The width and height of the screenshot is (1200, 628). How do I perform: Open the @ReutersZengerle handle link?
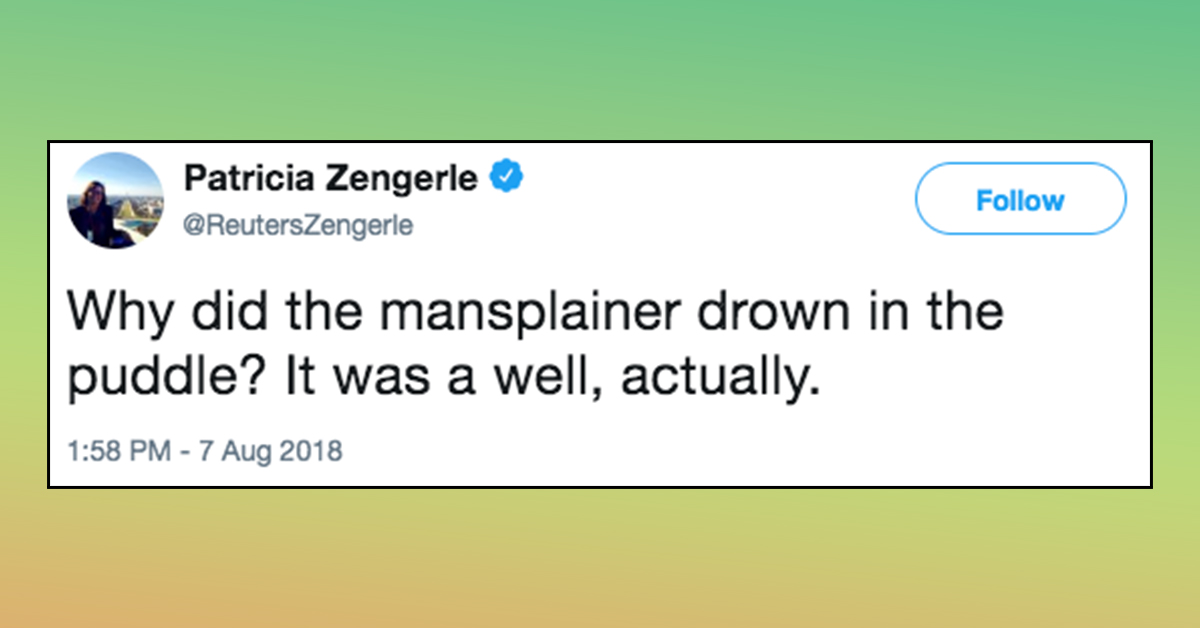pyautogui.click(x=298, y=227)
